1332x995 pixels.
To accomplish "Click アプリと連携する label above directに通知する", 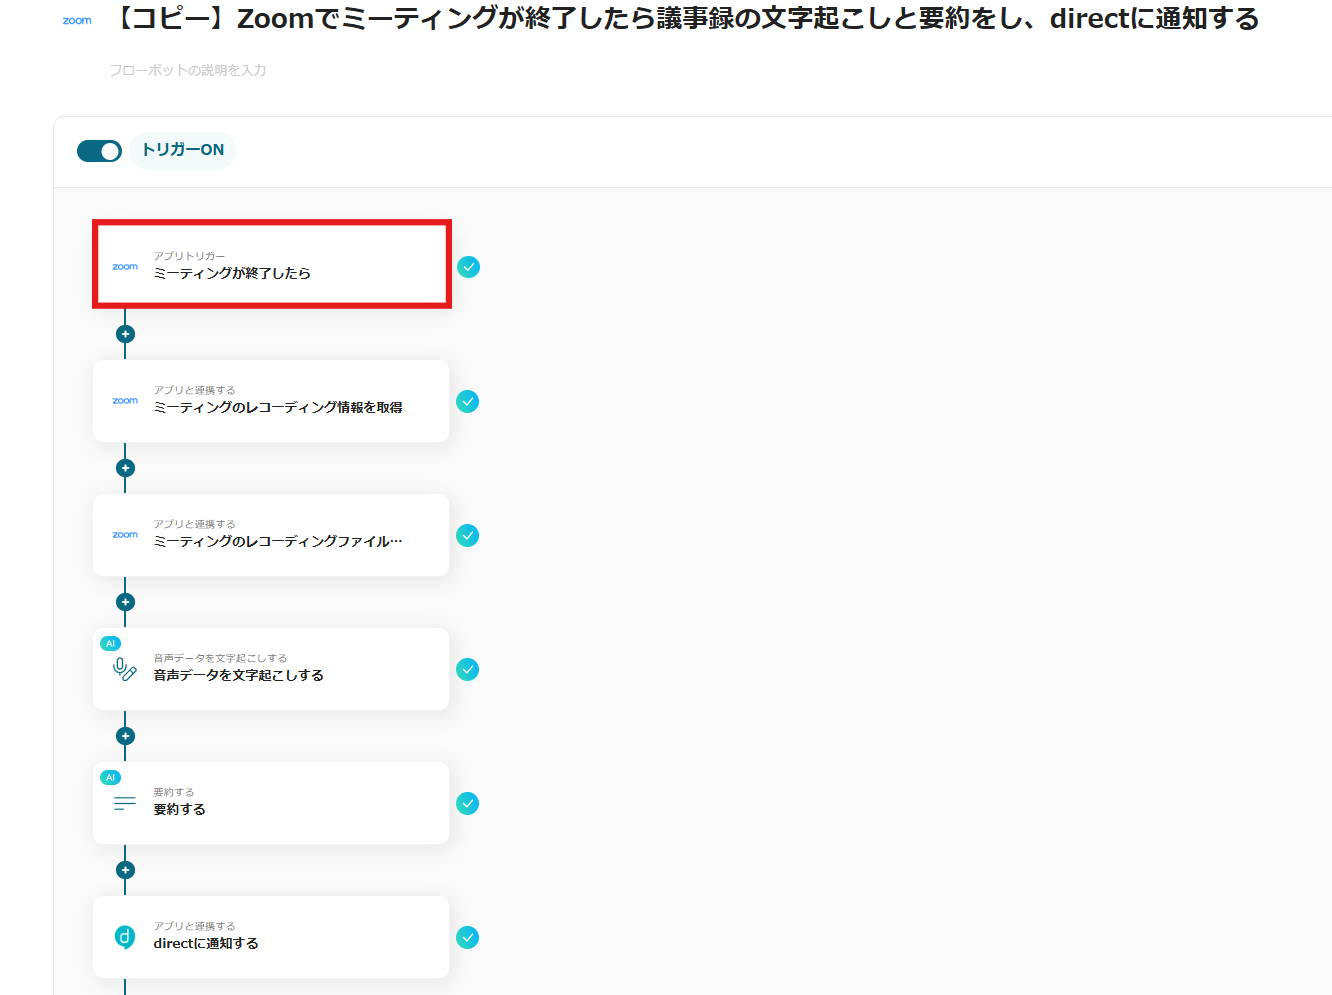I will (x=194, y=926).
